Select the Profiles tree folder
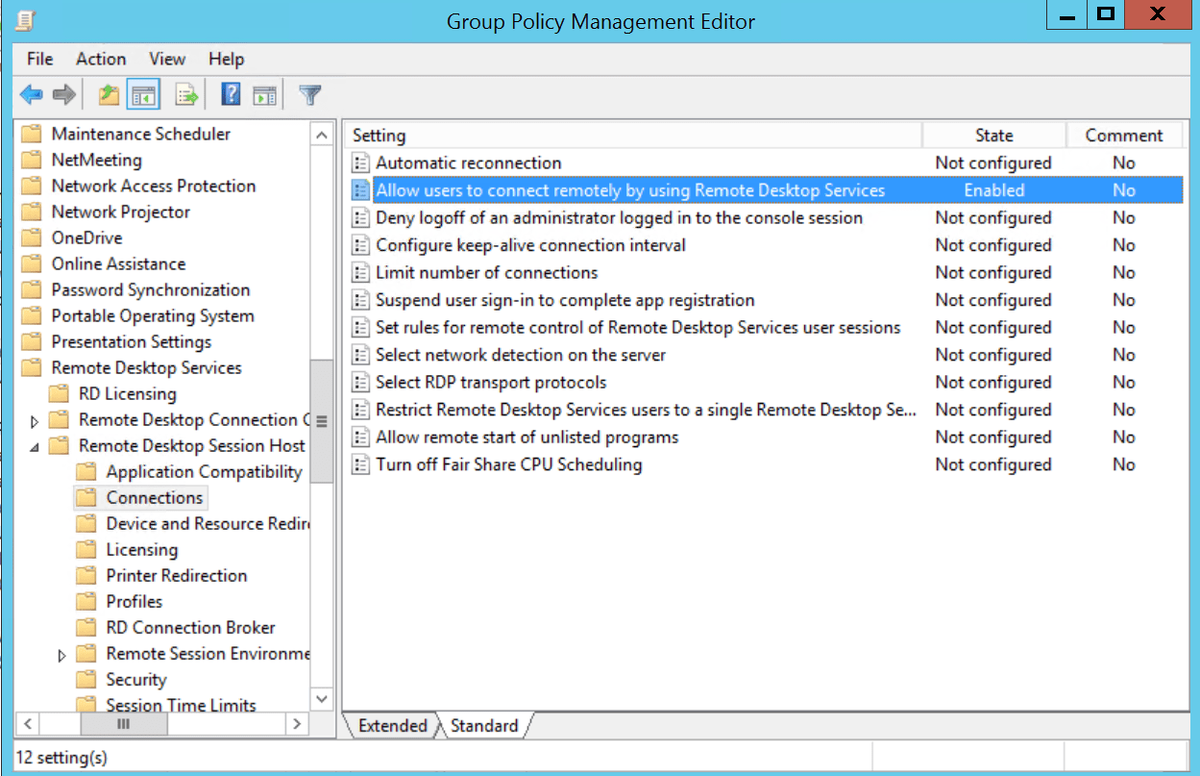Image resolution: width=1200 pixels, height=776 pixels. tap(134, 602)
